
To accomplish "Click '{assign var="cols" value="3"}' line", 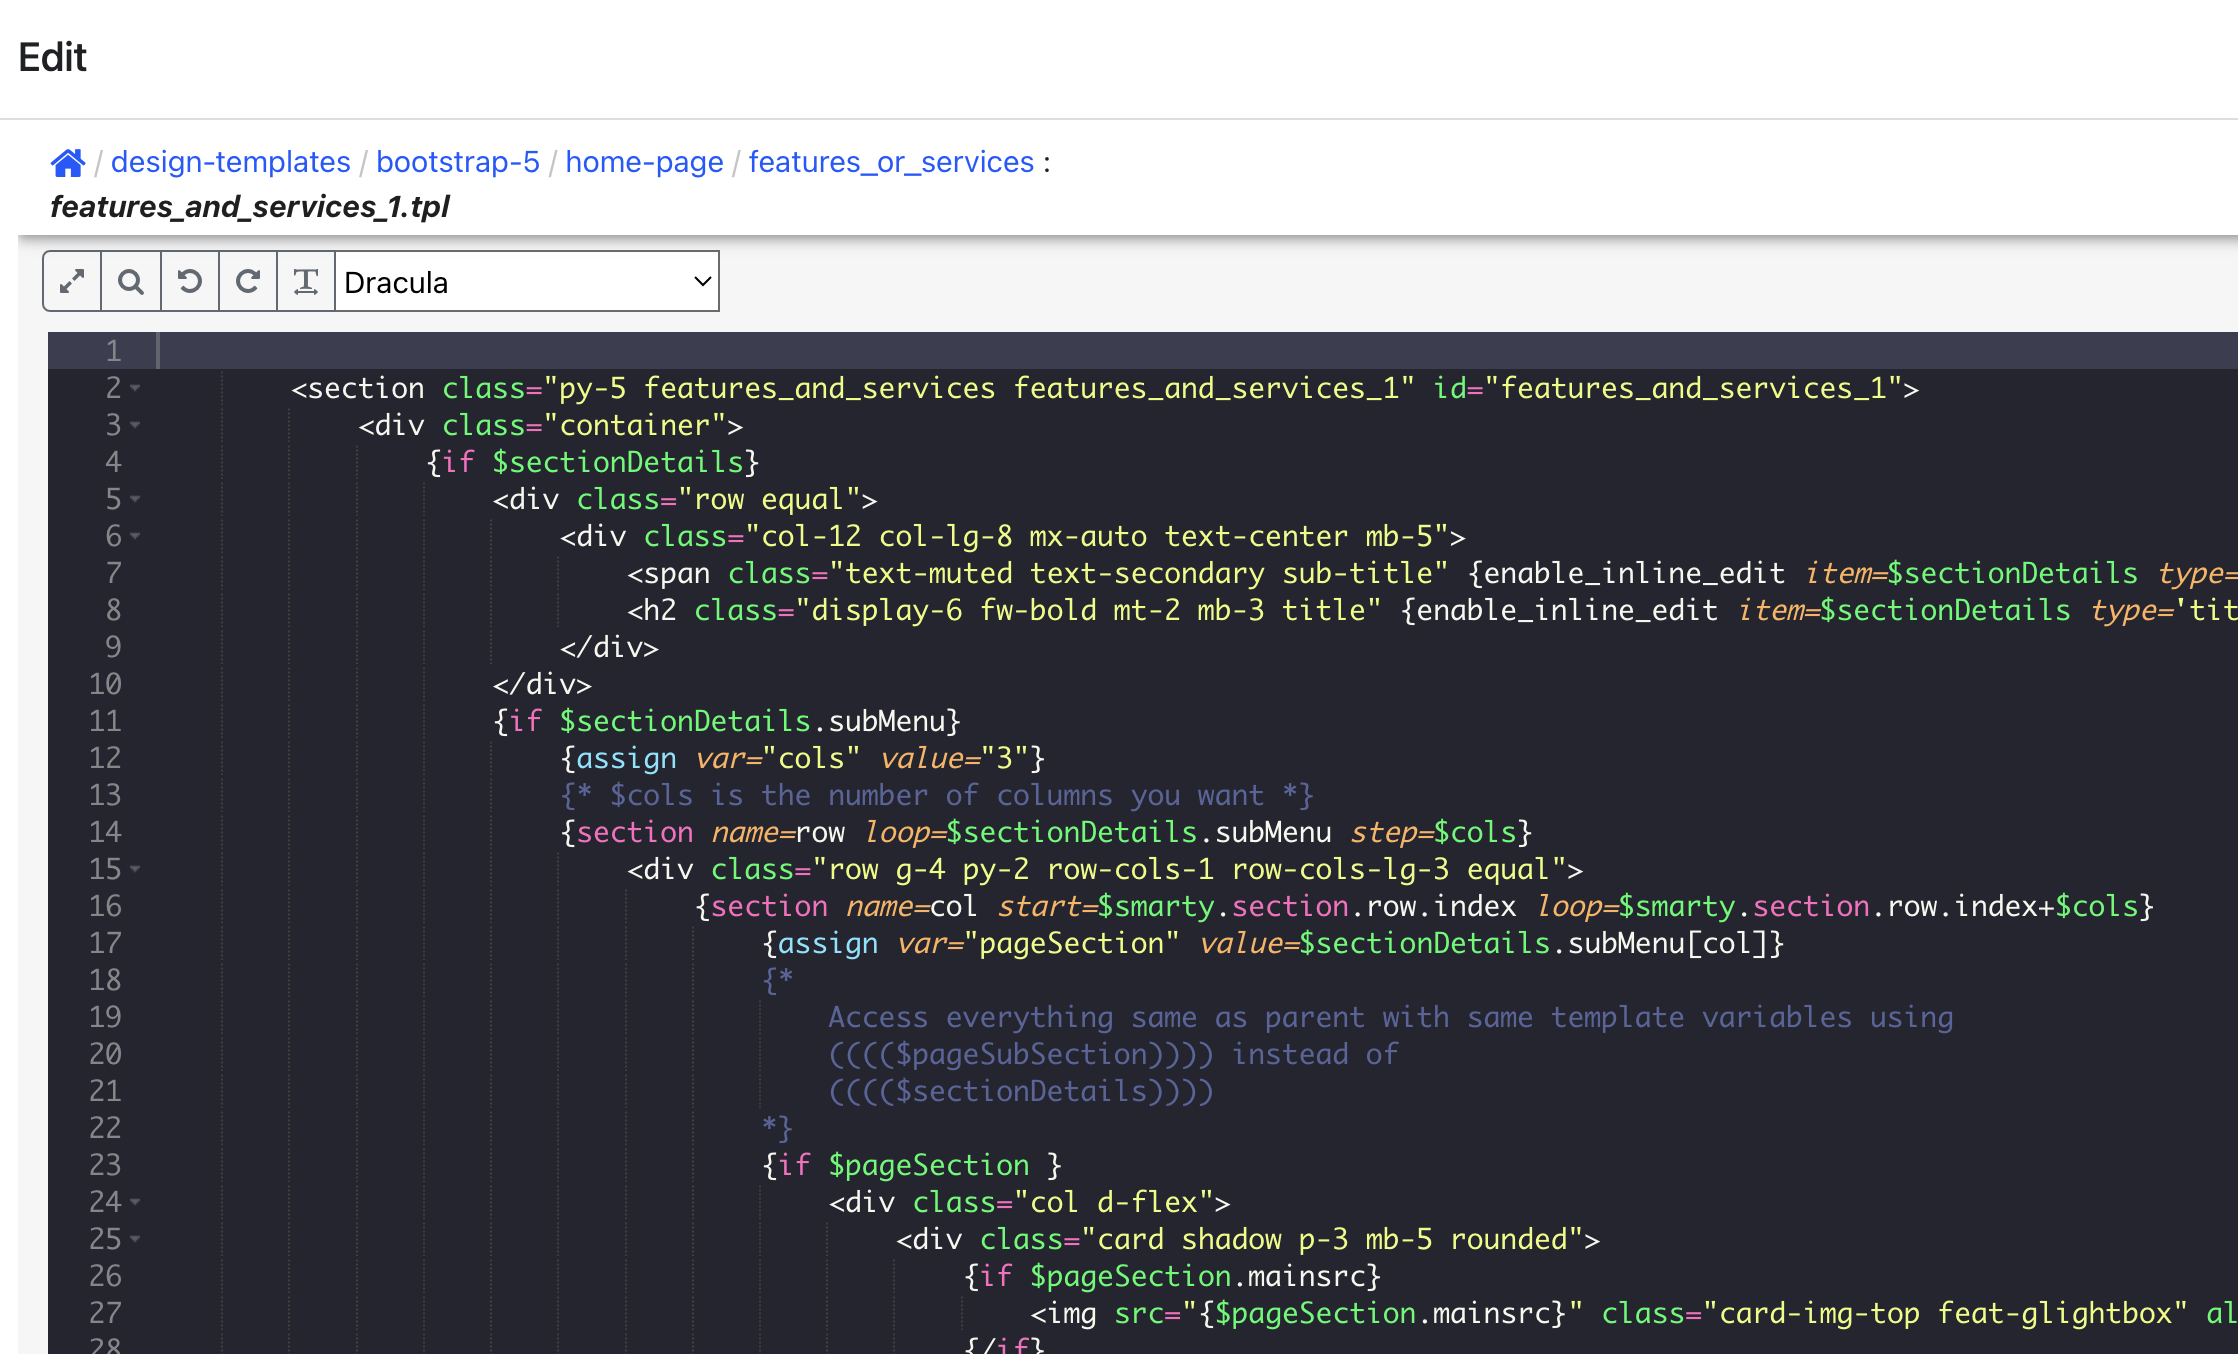I will click(803, 758).
